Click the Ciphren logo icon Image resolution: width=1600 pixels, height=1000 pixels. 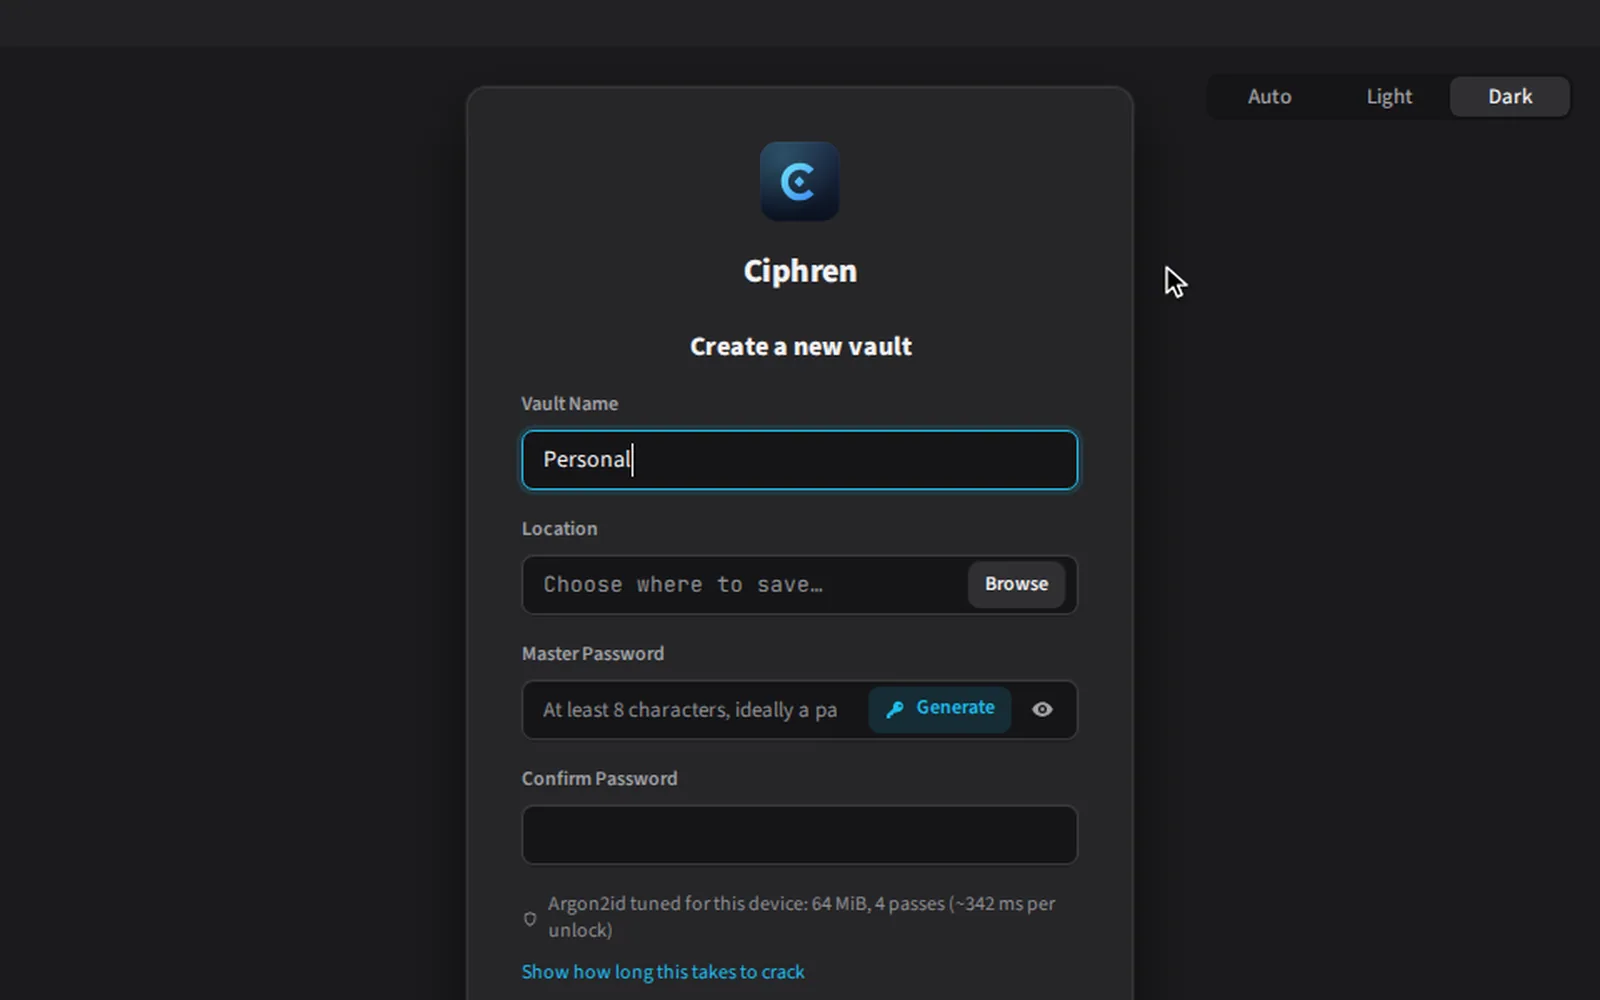coord(799,181)
